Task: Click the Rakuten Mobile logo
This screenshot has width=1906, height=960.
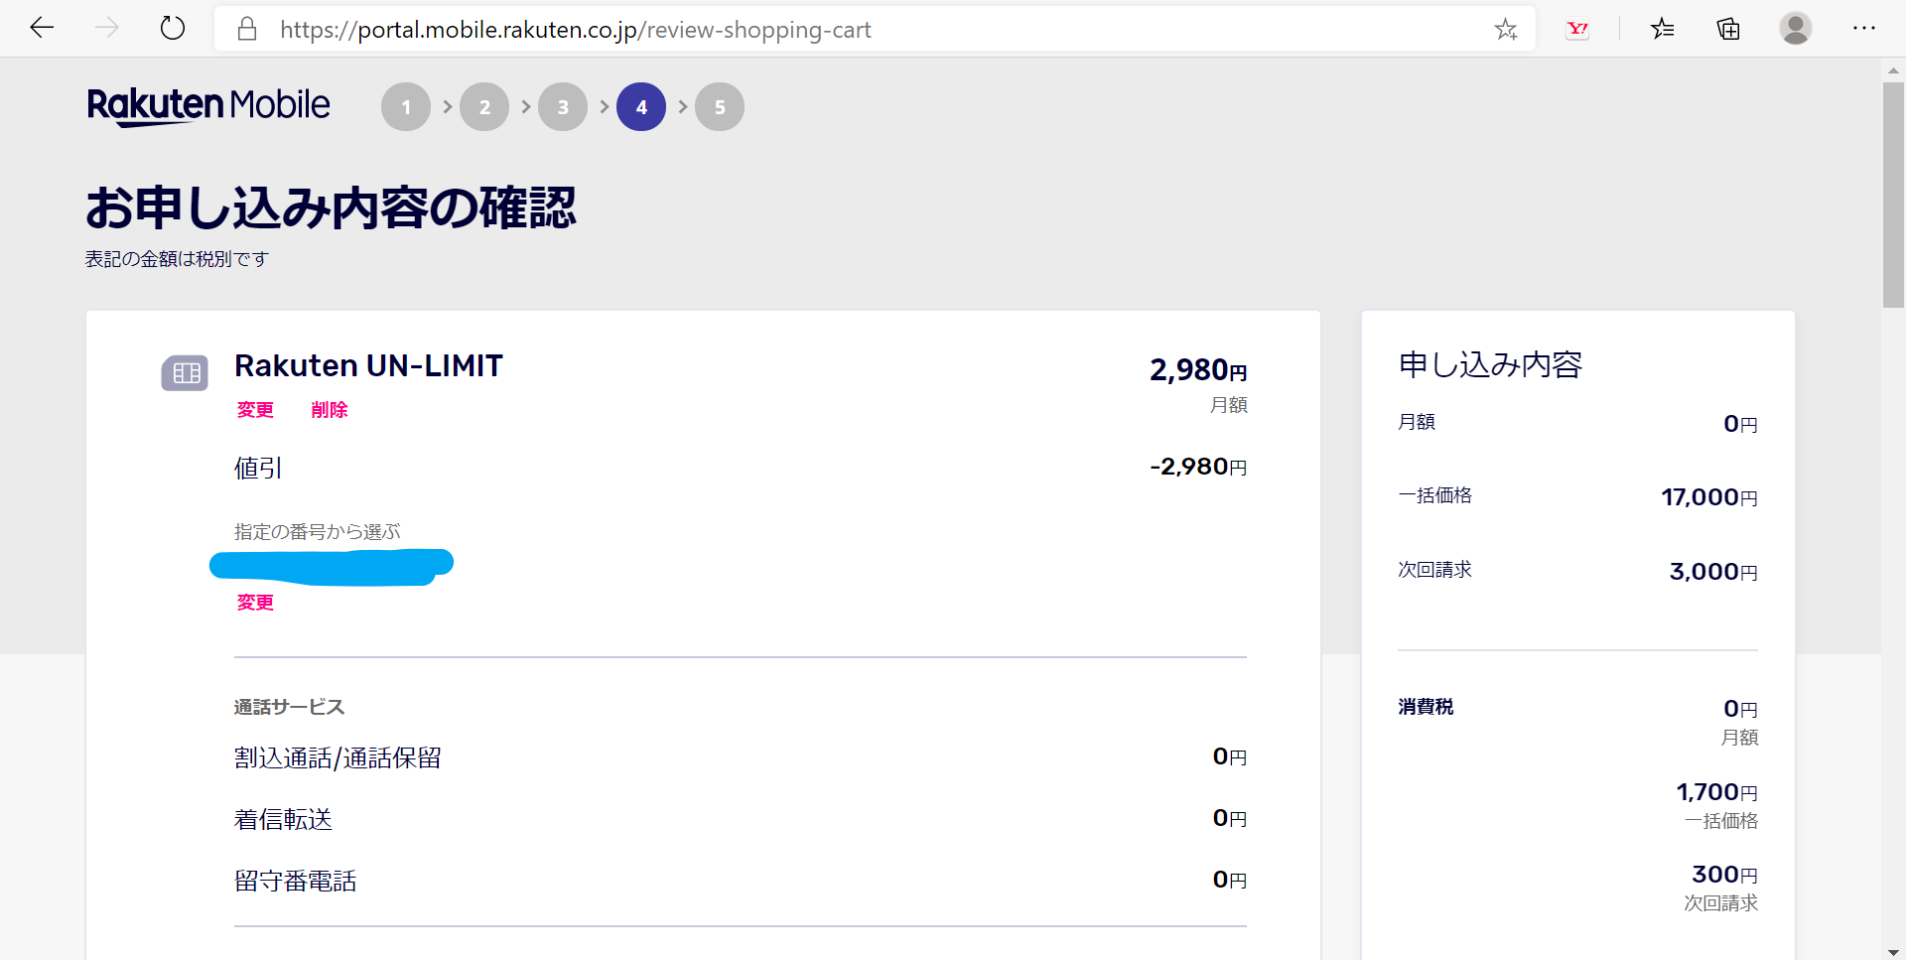Action: [x=208, y=106]
